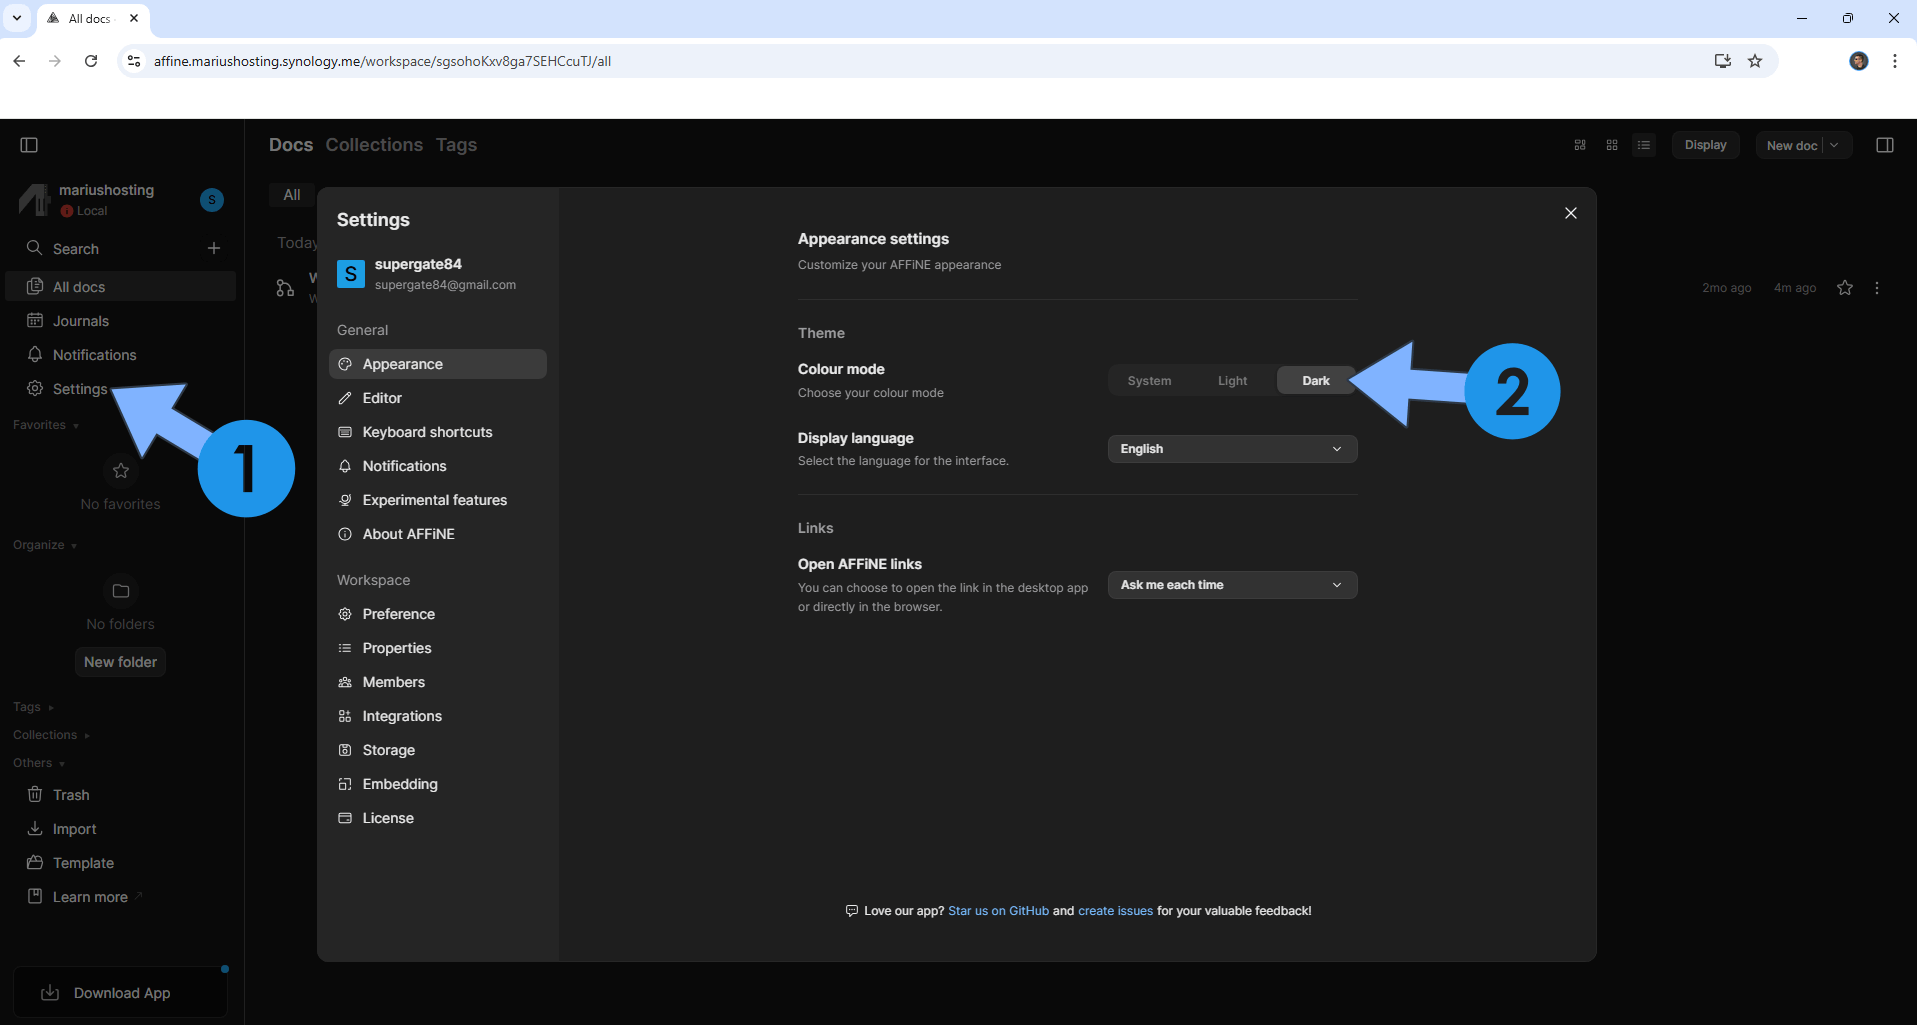Select the list view icon
This screenshot has height=1025, width=1917.
click(1644, 145)
